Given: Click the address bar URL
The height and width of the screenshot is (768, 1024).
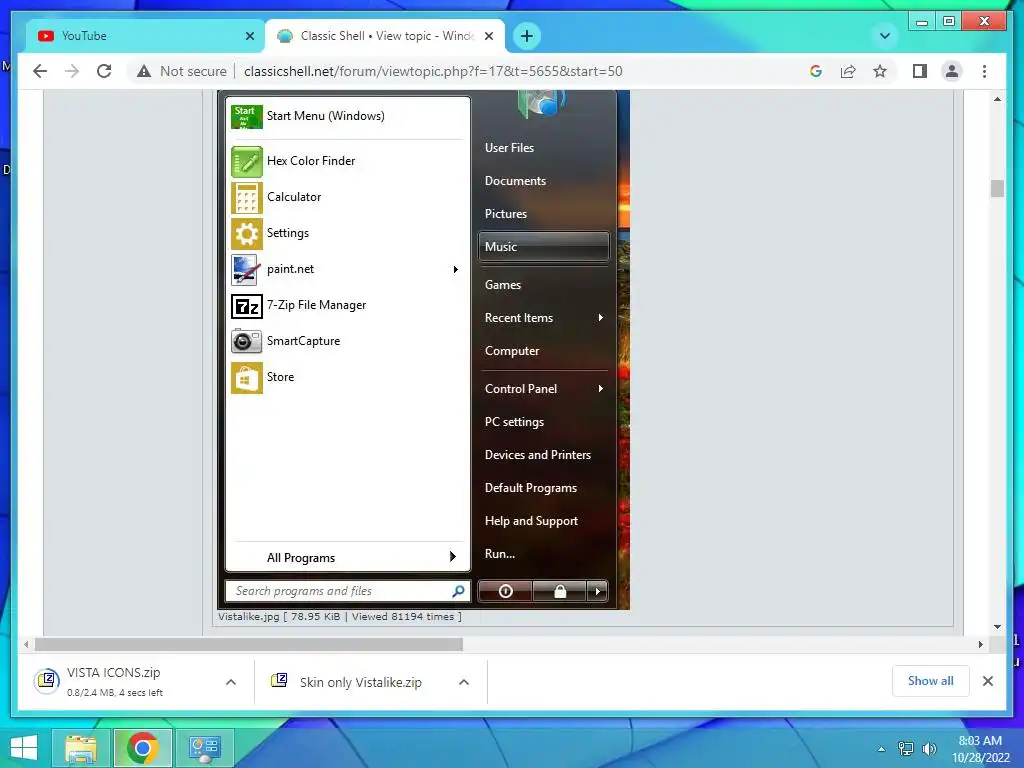Looking at the screenshot, I should 433,71.
